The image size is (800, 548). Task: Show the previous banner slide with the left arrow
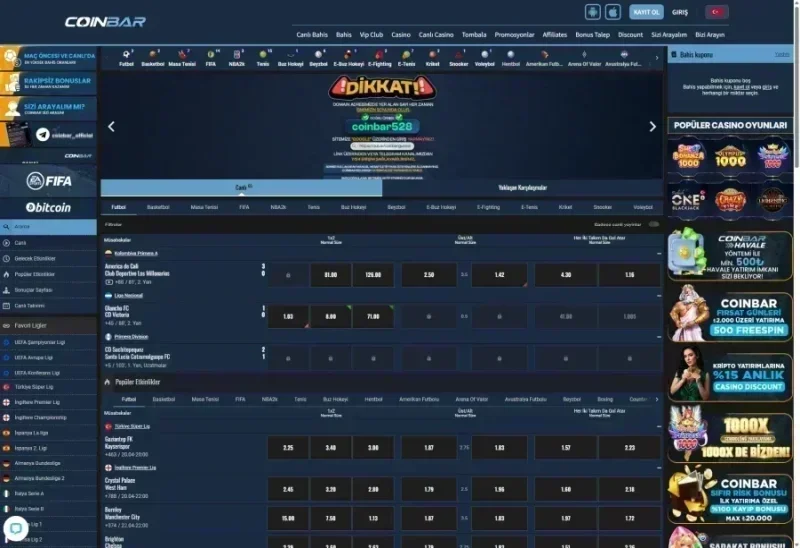111,127
